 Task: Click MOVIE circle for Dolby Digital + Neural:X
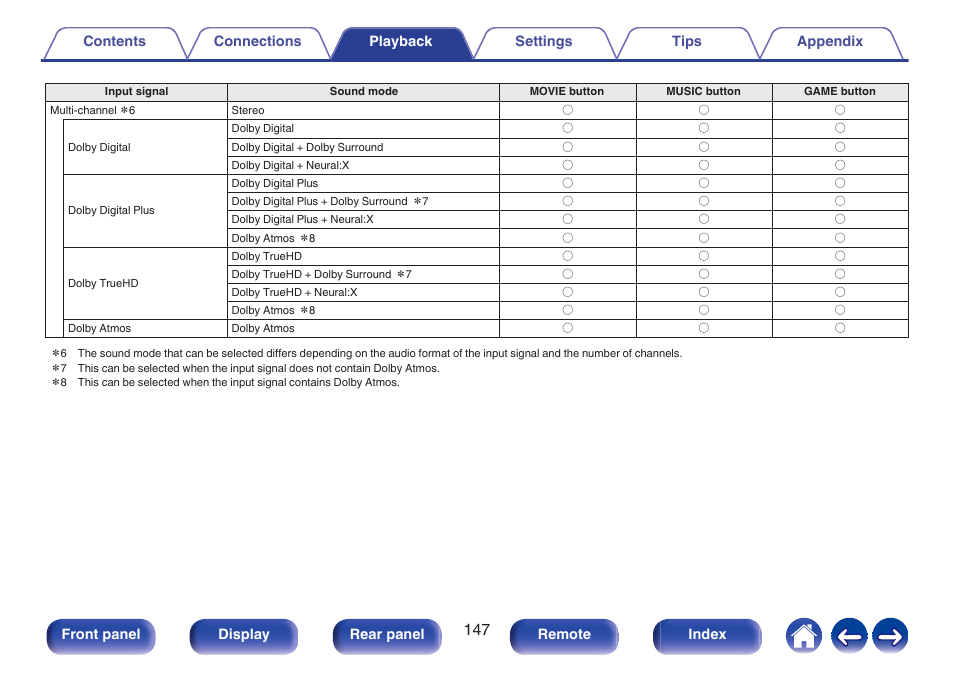click(x=568, y=166)
